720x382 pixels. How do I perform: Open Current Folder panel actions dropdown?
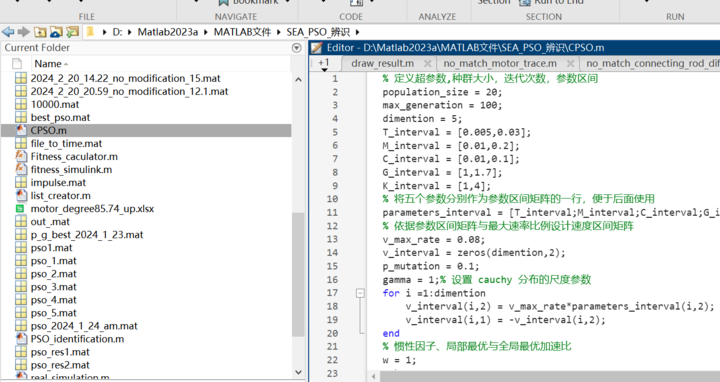(x=297, y=48)
